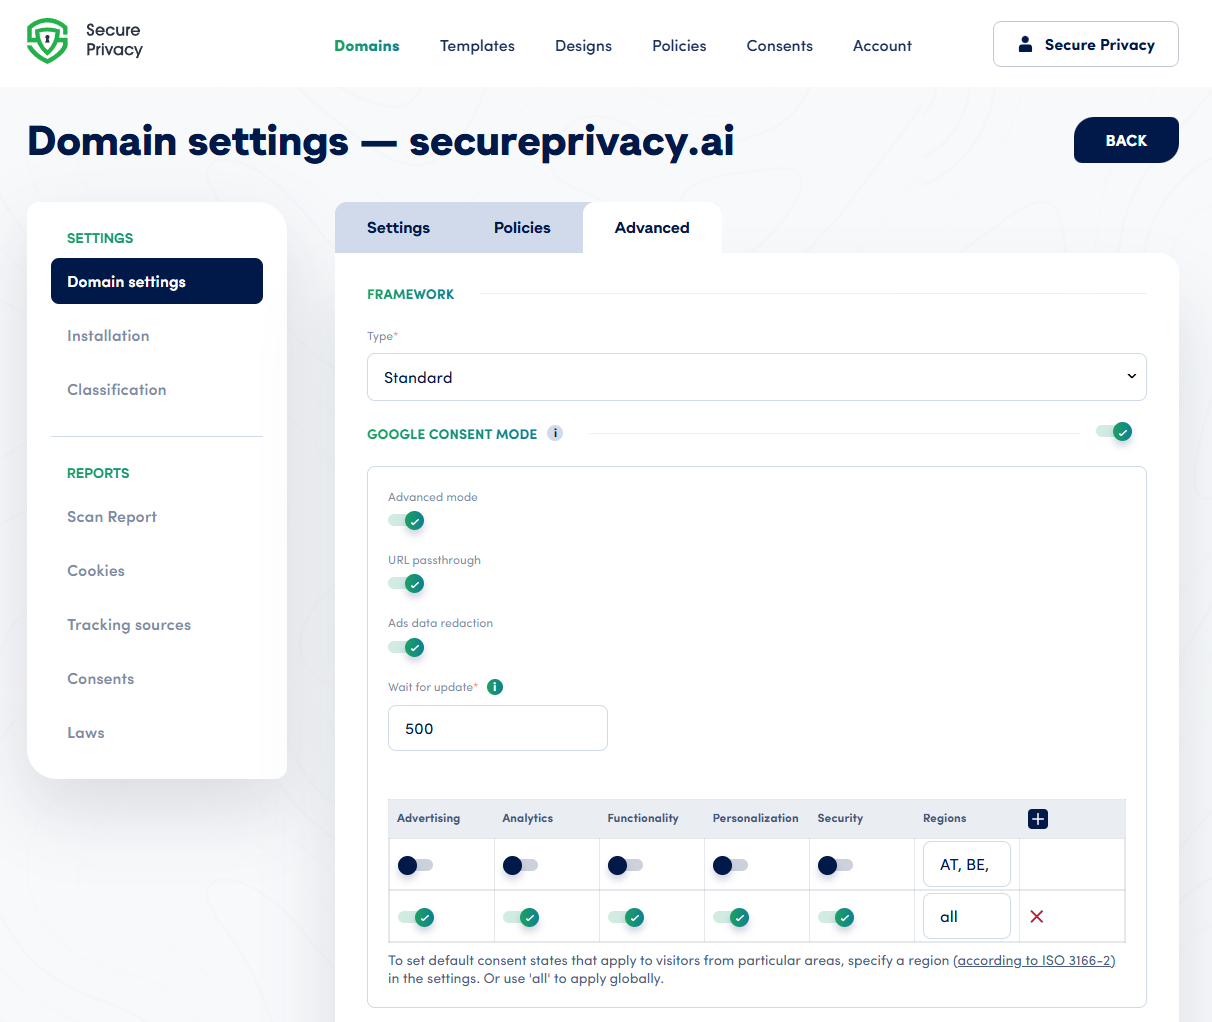Viewport: 1212px width, 1022px height.
Task: Open the Templates section in the navigation bar
Action: click(x=477, y=46)
